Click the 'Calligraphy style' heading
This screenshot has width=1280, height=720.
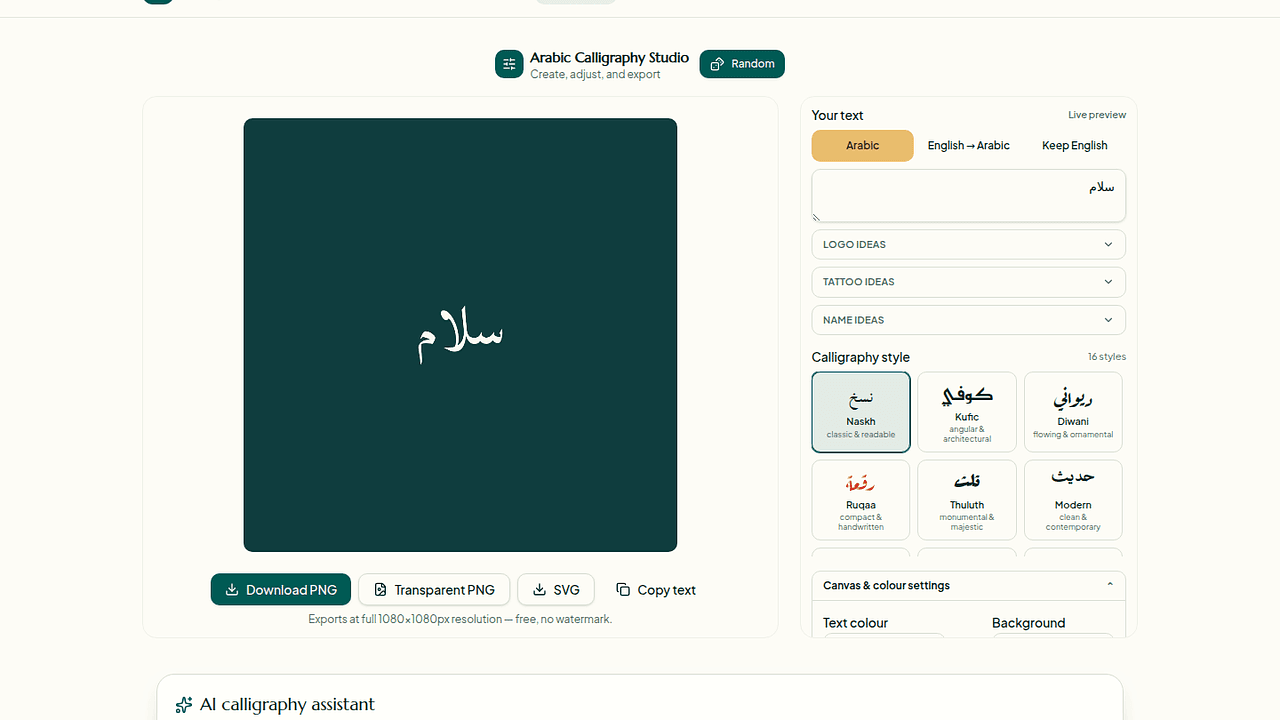(x=861, y=357)
